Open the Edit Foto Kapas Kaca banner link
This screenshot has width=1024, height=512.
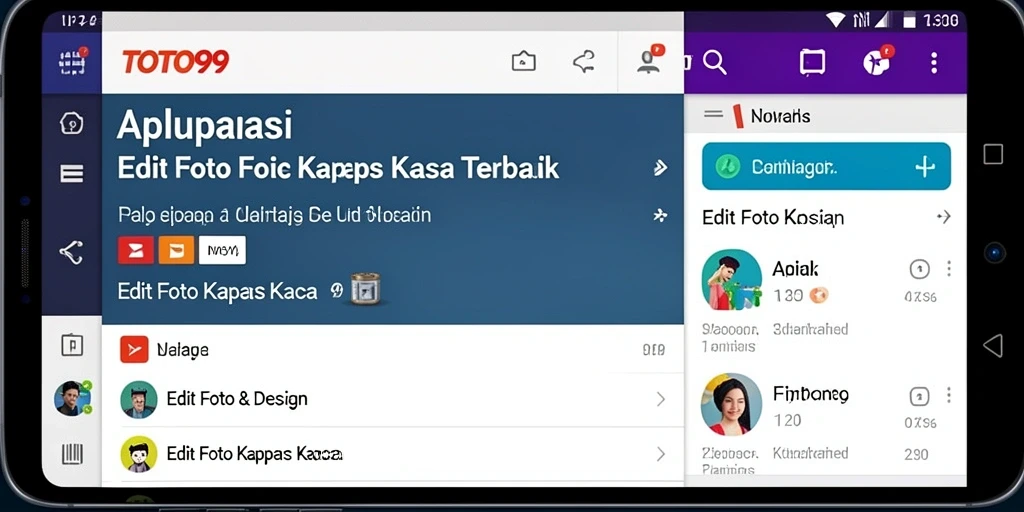[x=217, y=291]
